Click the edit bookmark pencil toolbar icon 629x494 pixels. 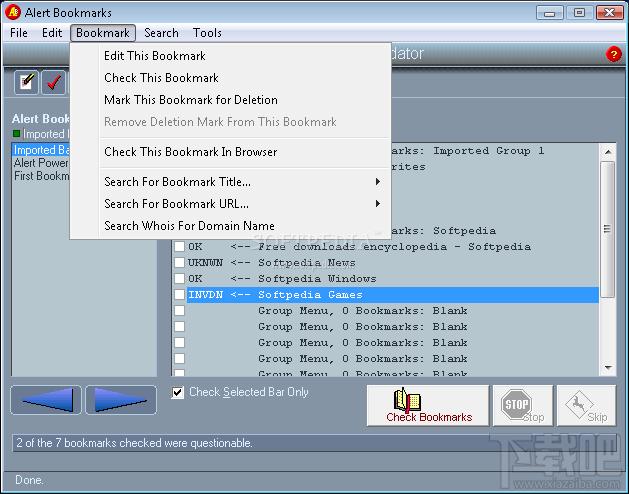26,83
